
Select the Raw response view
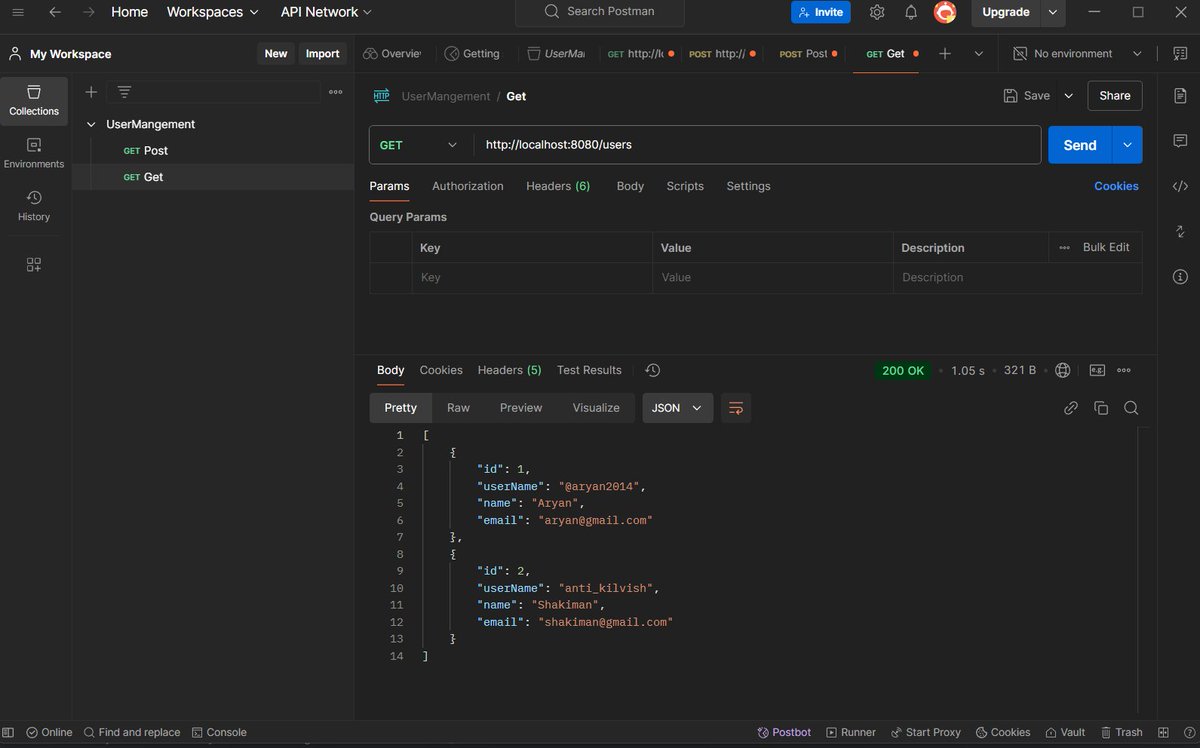[x=458, y=408]
